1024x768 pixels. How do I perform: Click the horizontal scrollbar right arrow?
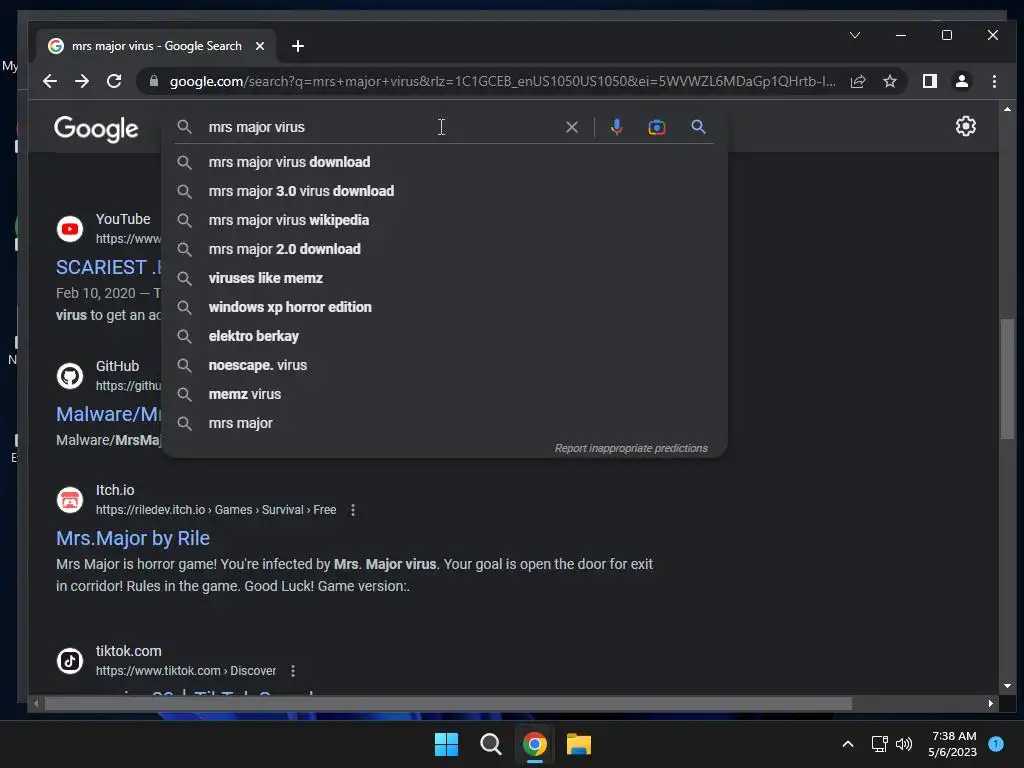pos(991,703)
